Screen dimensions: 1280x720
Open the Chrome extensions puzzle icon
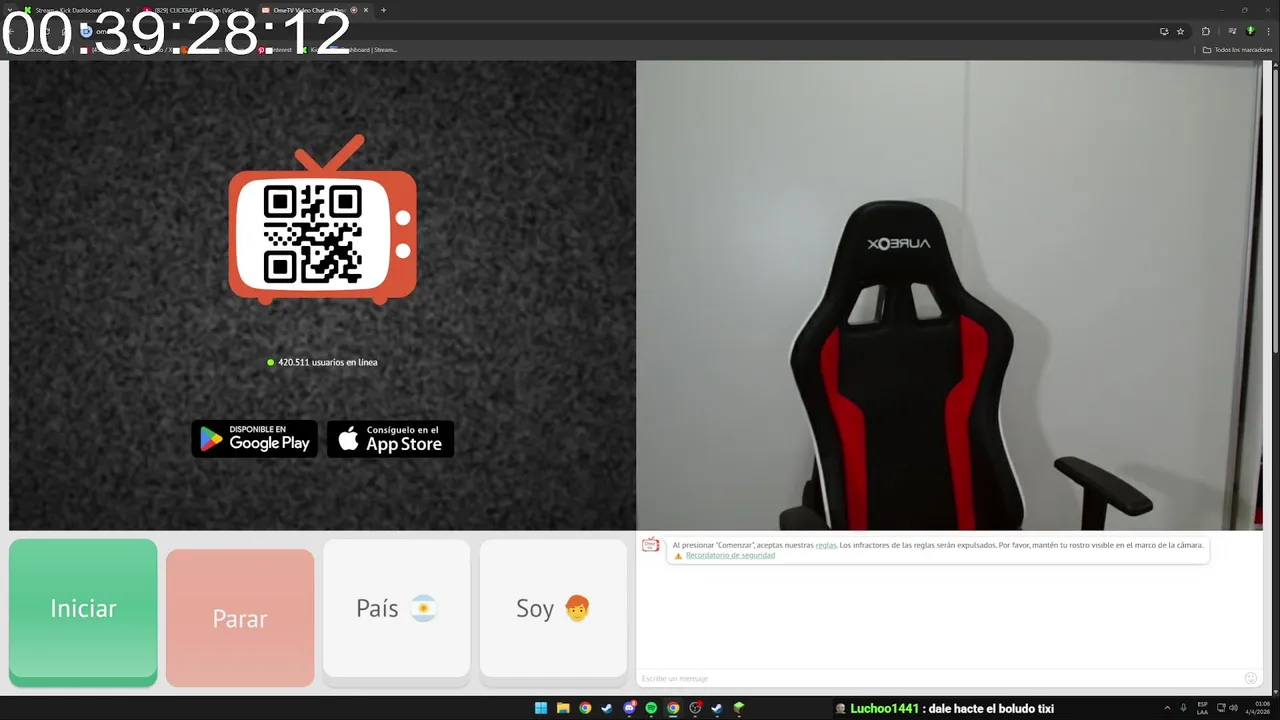tap(1205, 31)
